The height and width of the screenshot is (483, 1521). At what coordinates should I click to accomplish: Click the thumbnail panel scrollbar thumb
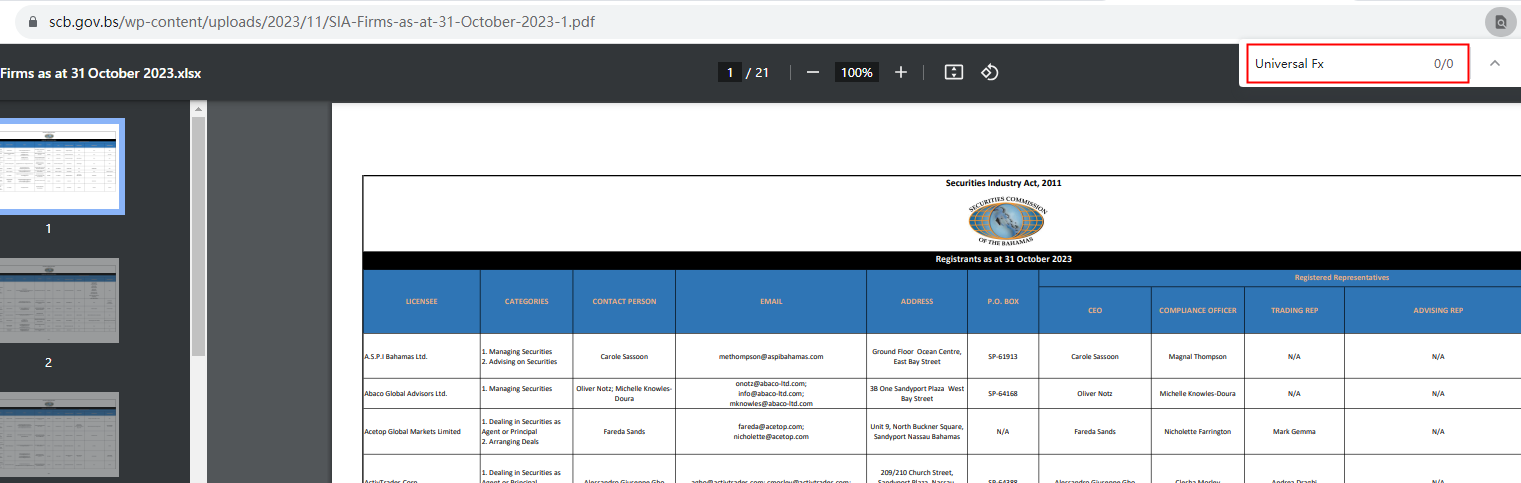click(x=198, y=236)
